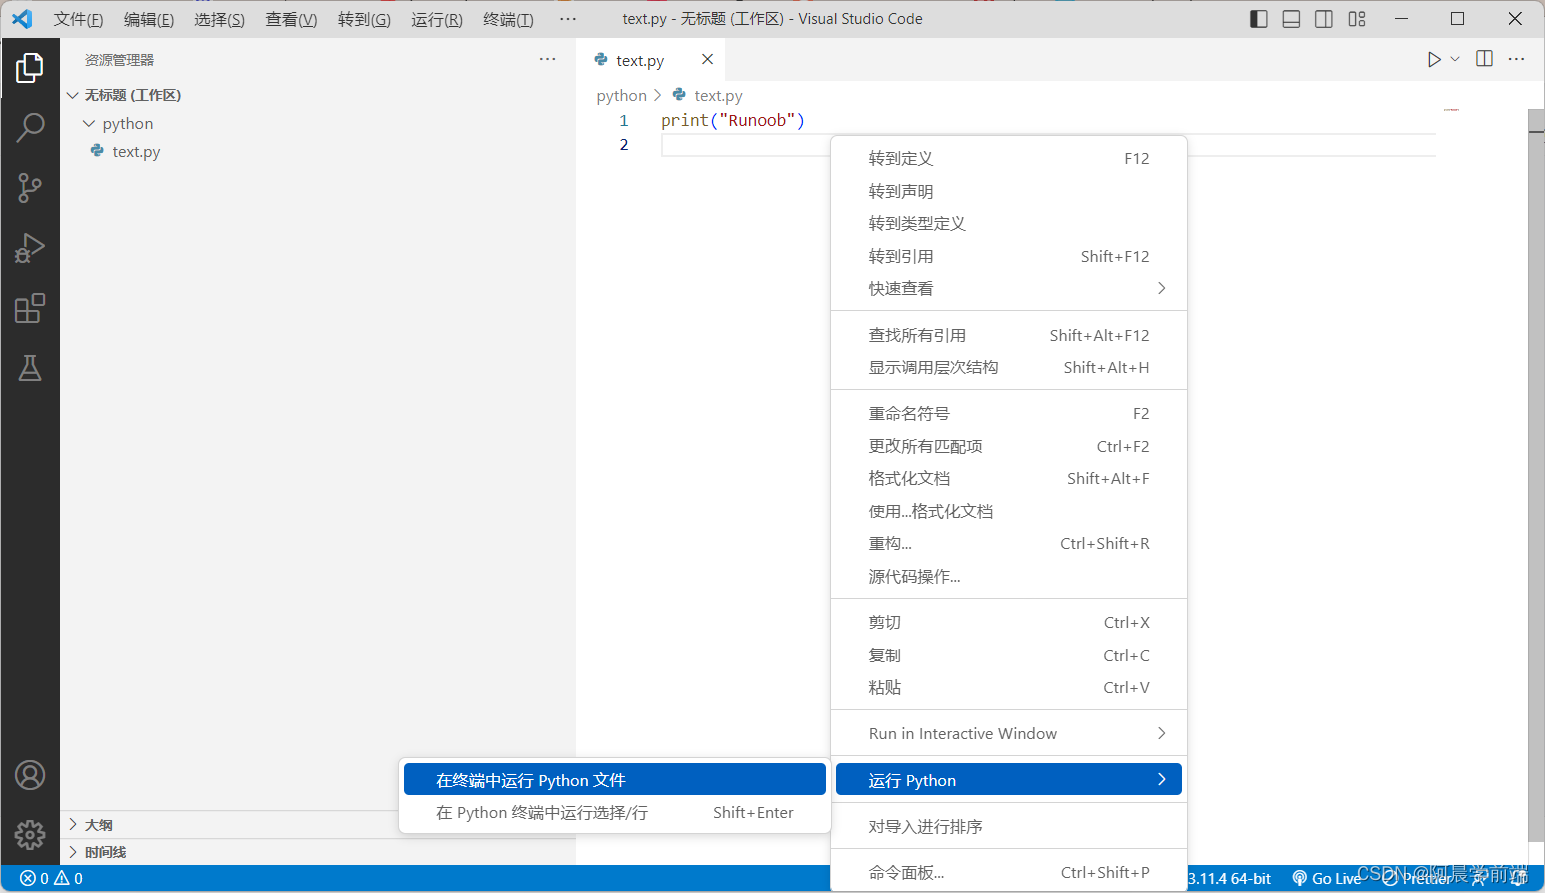Run the Python file using editor toolbar button
The image size is (1545, 893).
1433,59
